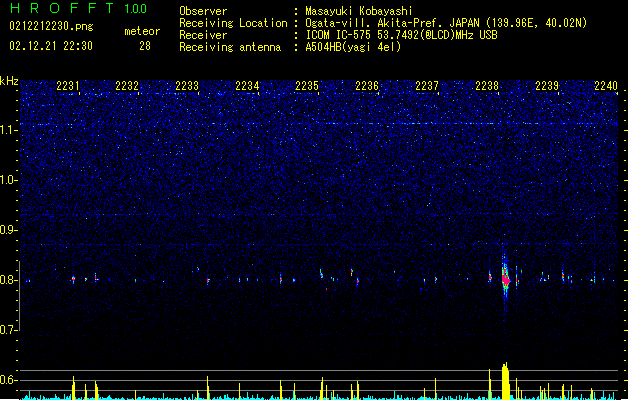The width and height of the screenshot is (629, 400).
Task: Click the ICOM IC-575 53.7492 MHz receiver text
Action: coord(401,35)
